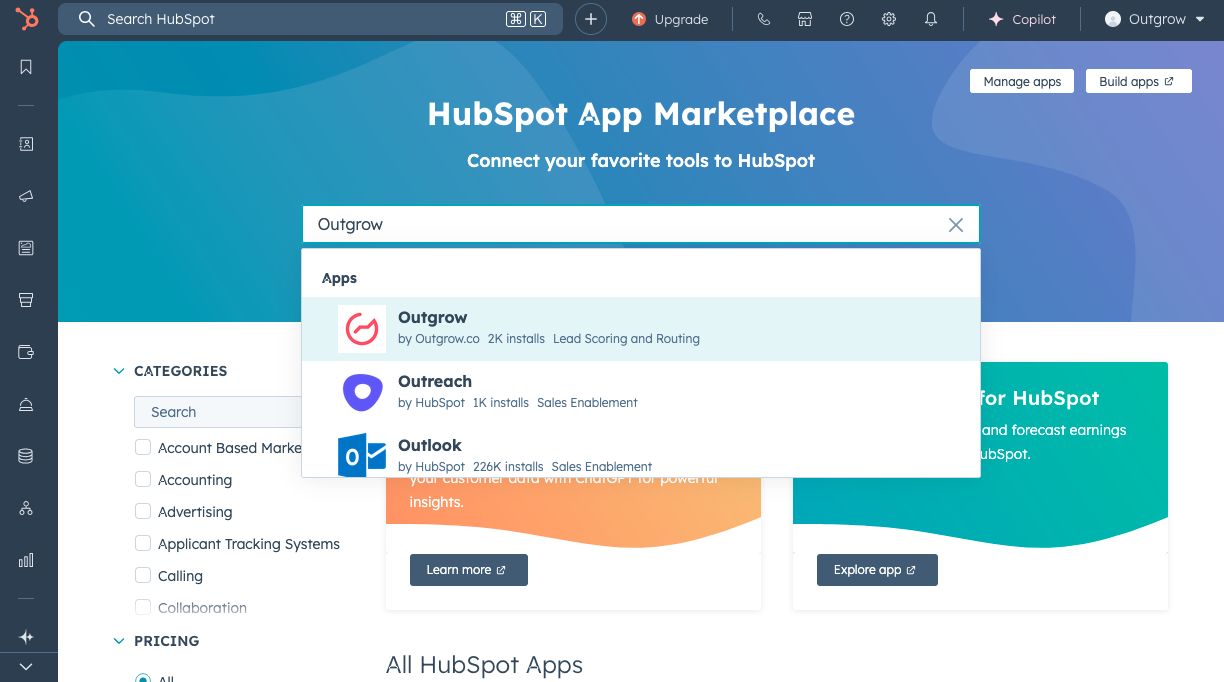
Task: Check the Account Based Marketing checkbox
Action: [x=143, y=448]
